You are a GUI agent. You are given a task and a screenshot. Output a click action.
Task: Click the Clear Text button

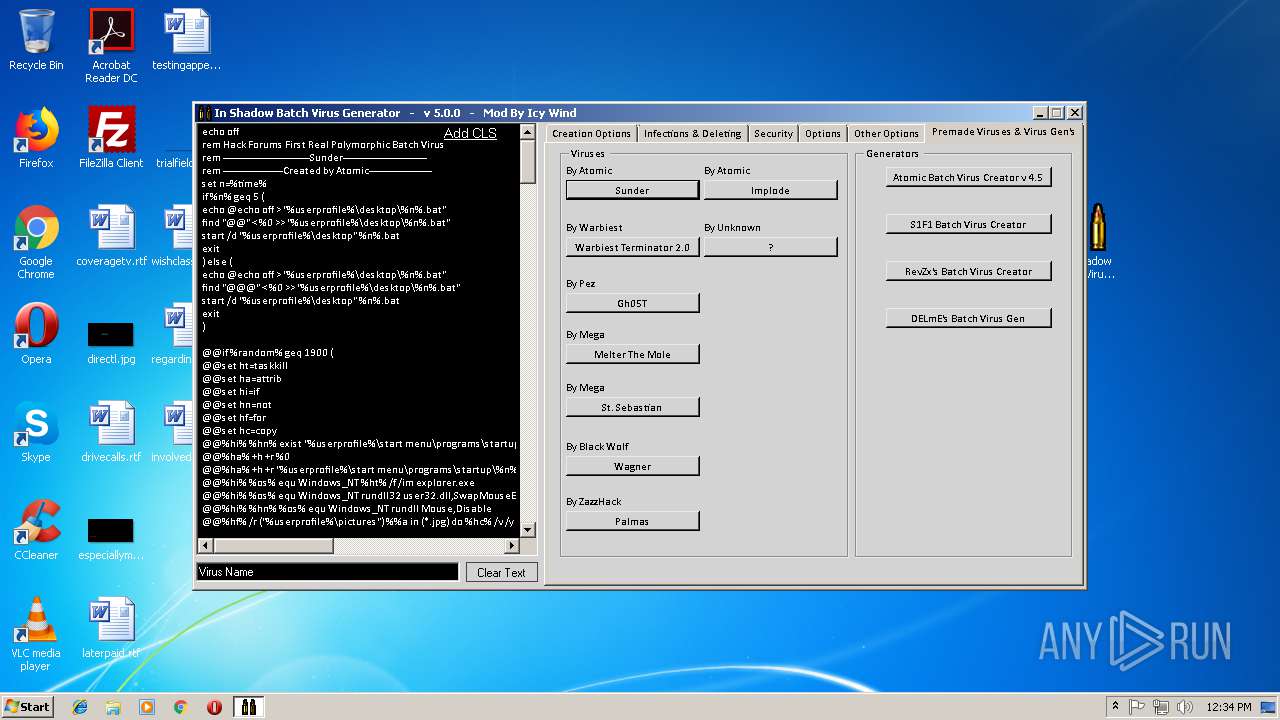tap(501, 572)
